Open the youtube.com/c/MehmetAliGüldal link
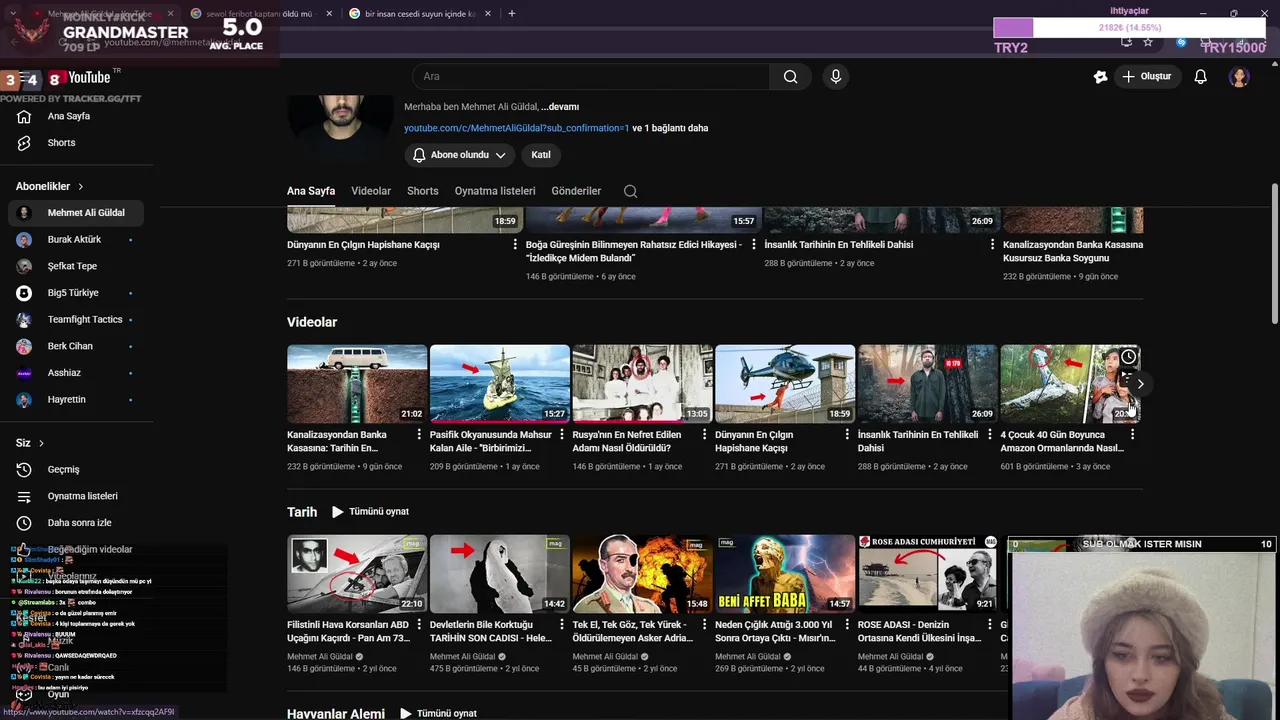Screen dimensions: 1280x720 tap(516, 128)
